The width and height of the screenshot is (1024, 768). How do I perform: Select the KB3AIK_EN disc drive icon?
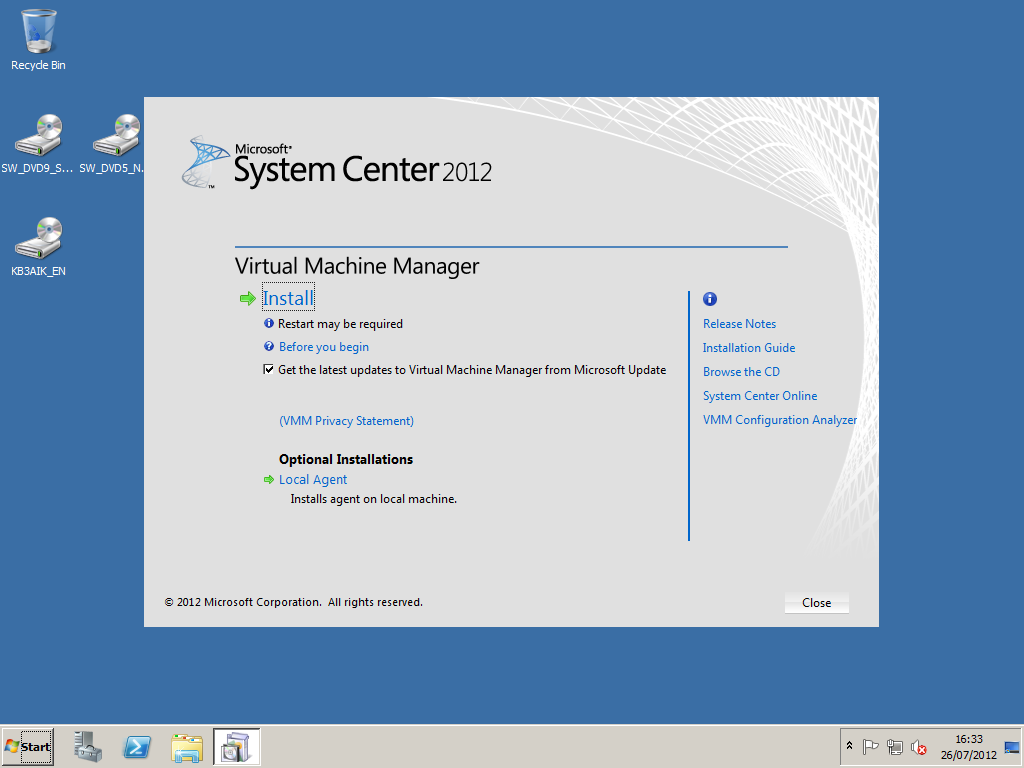point(39,246)
